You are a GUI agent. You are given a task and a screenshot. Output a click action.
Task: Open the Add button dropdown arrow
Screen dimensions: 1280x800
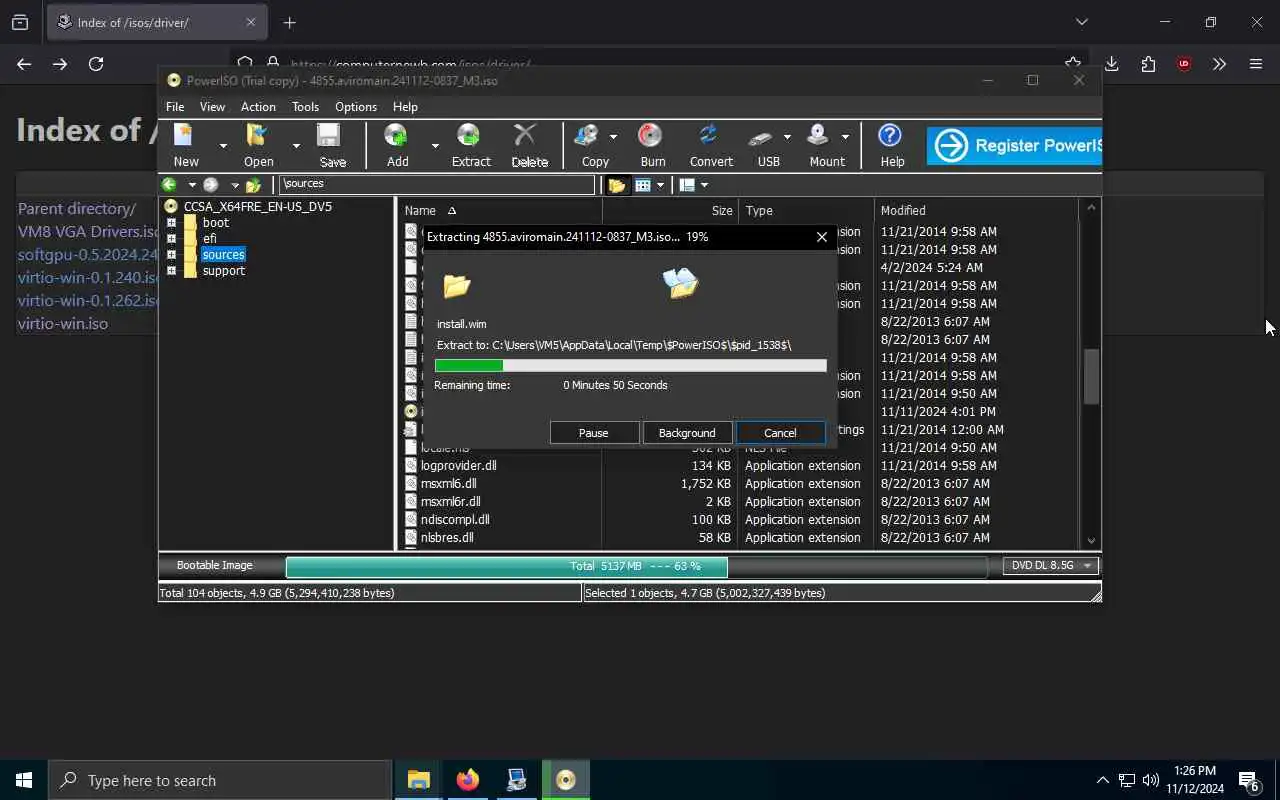[435, 146]
